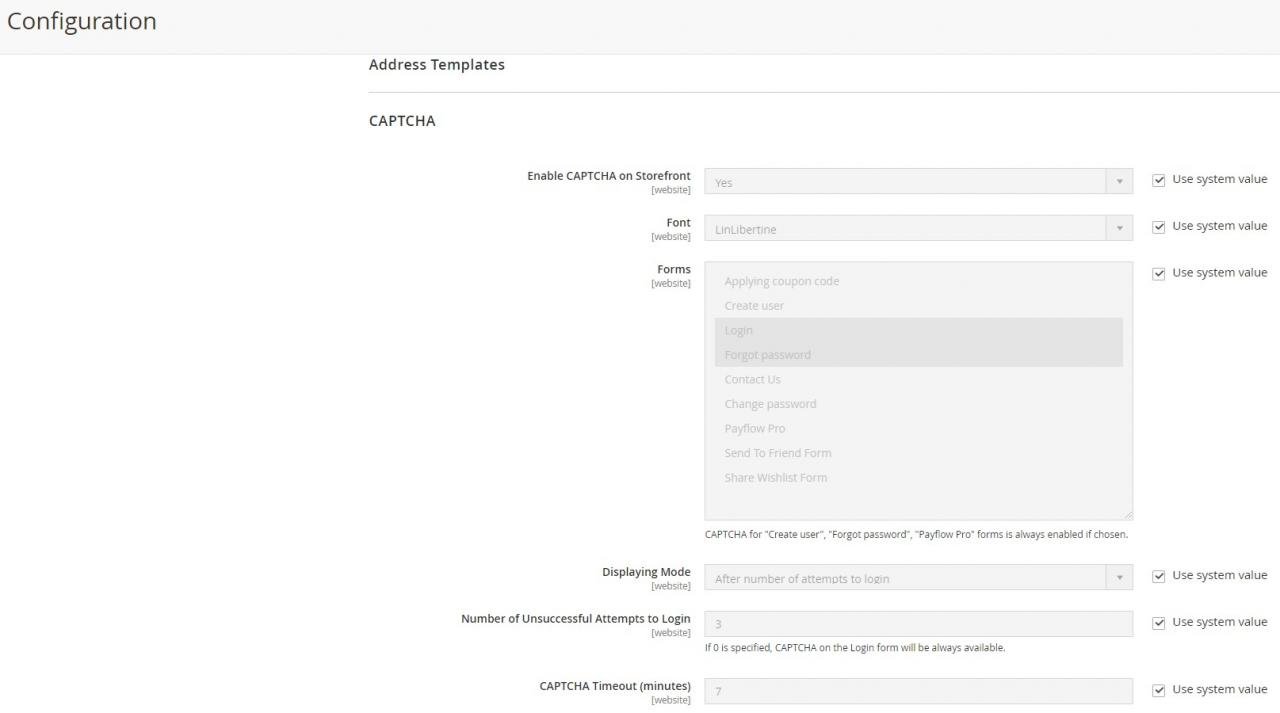Toggle Use system value for CAPTCHA Timeout
Image resolution: width=1280 pixels, height=713 pixels.
(1158, 690)
